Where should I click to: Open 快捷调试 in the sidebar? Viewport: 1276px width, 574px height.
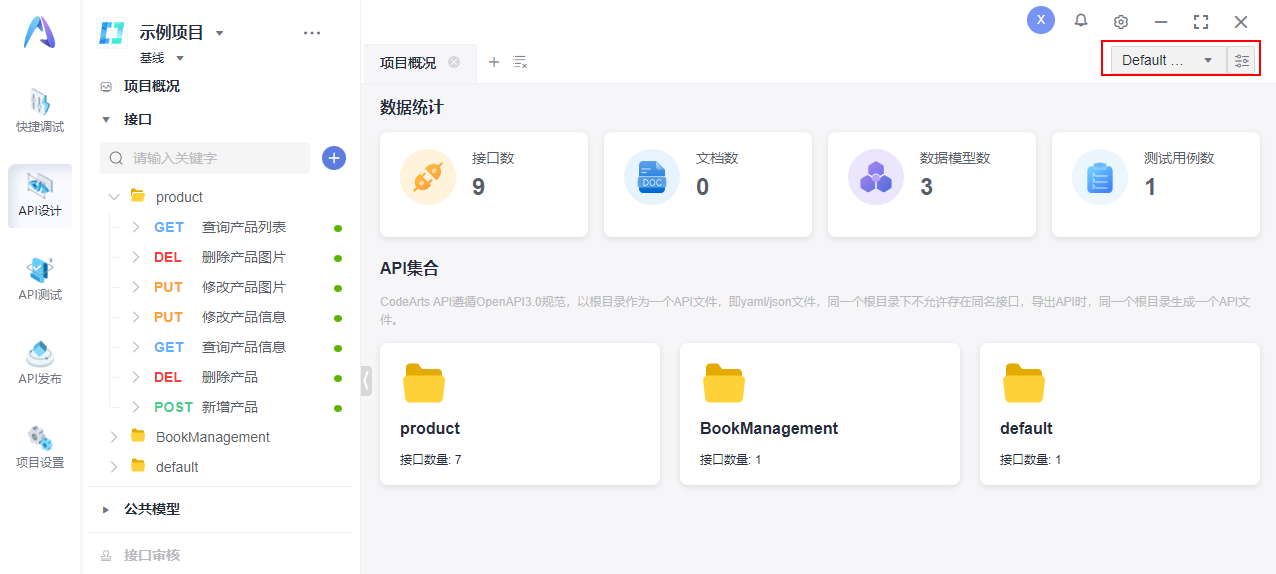point(40,111)
